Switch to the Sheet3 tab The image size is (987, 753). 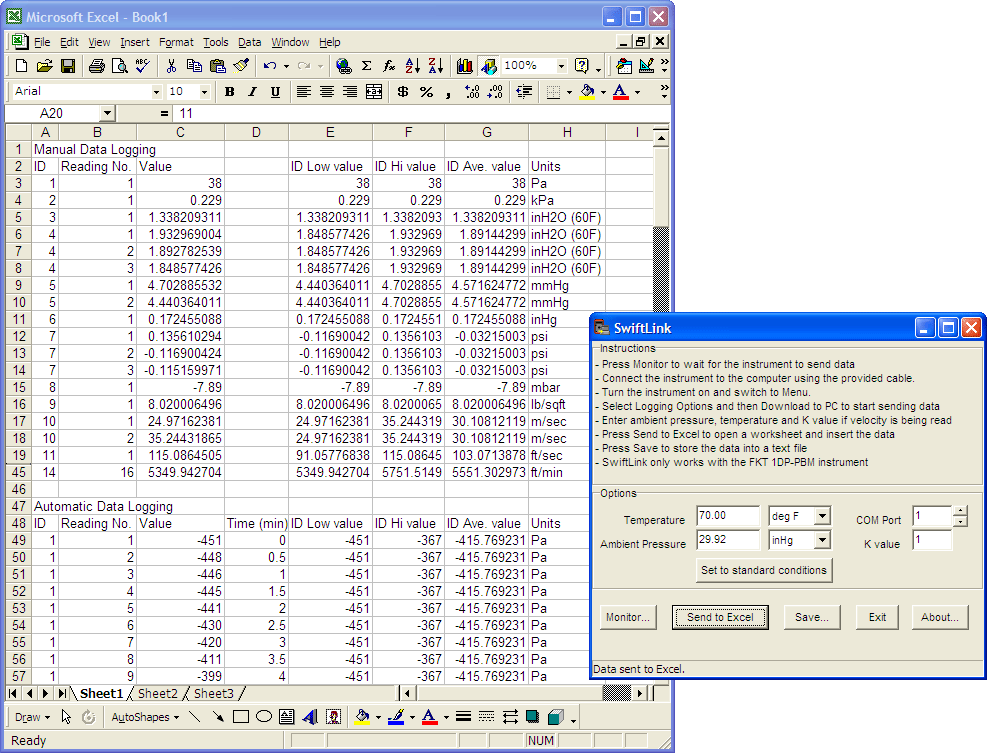click(x=213, y=693)
